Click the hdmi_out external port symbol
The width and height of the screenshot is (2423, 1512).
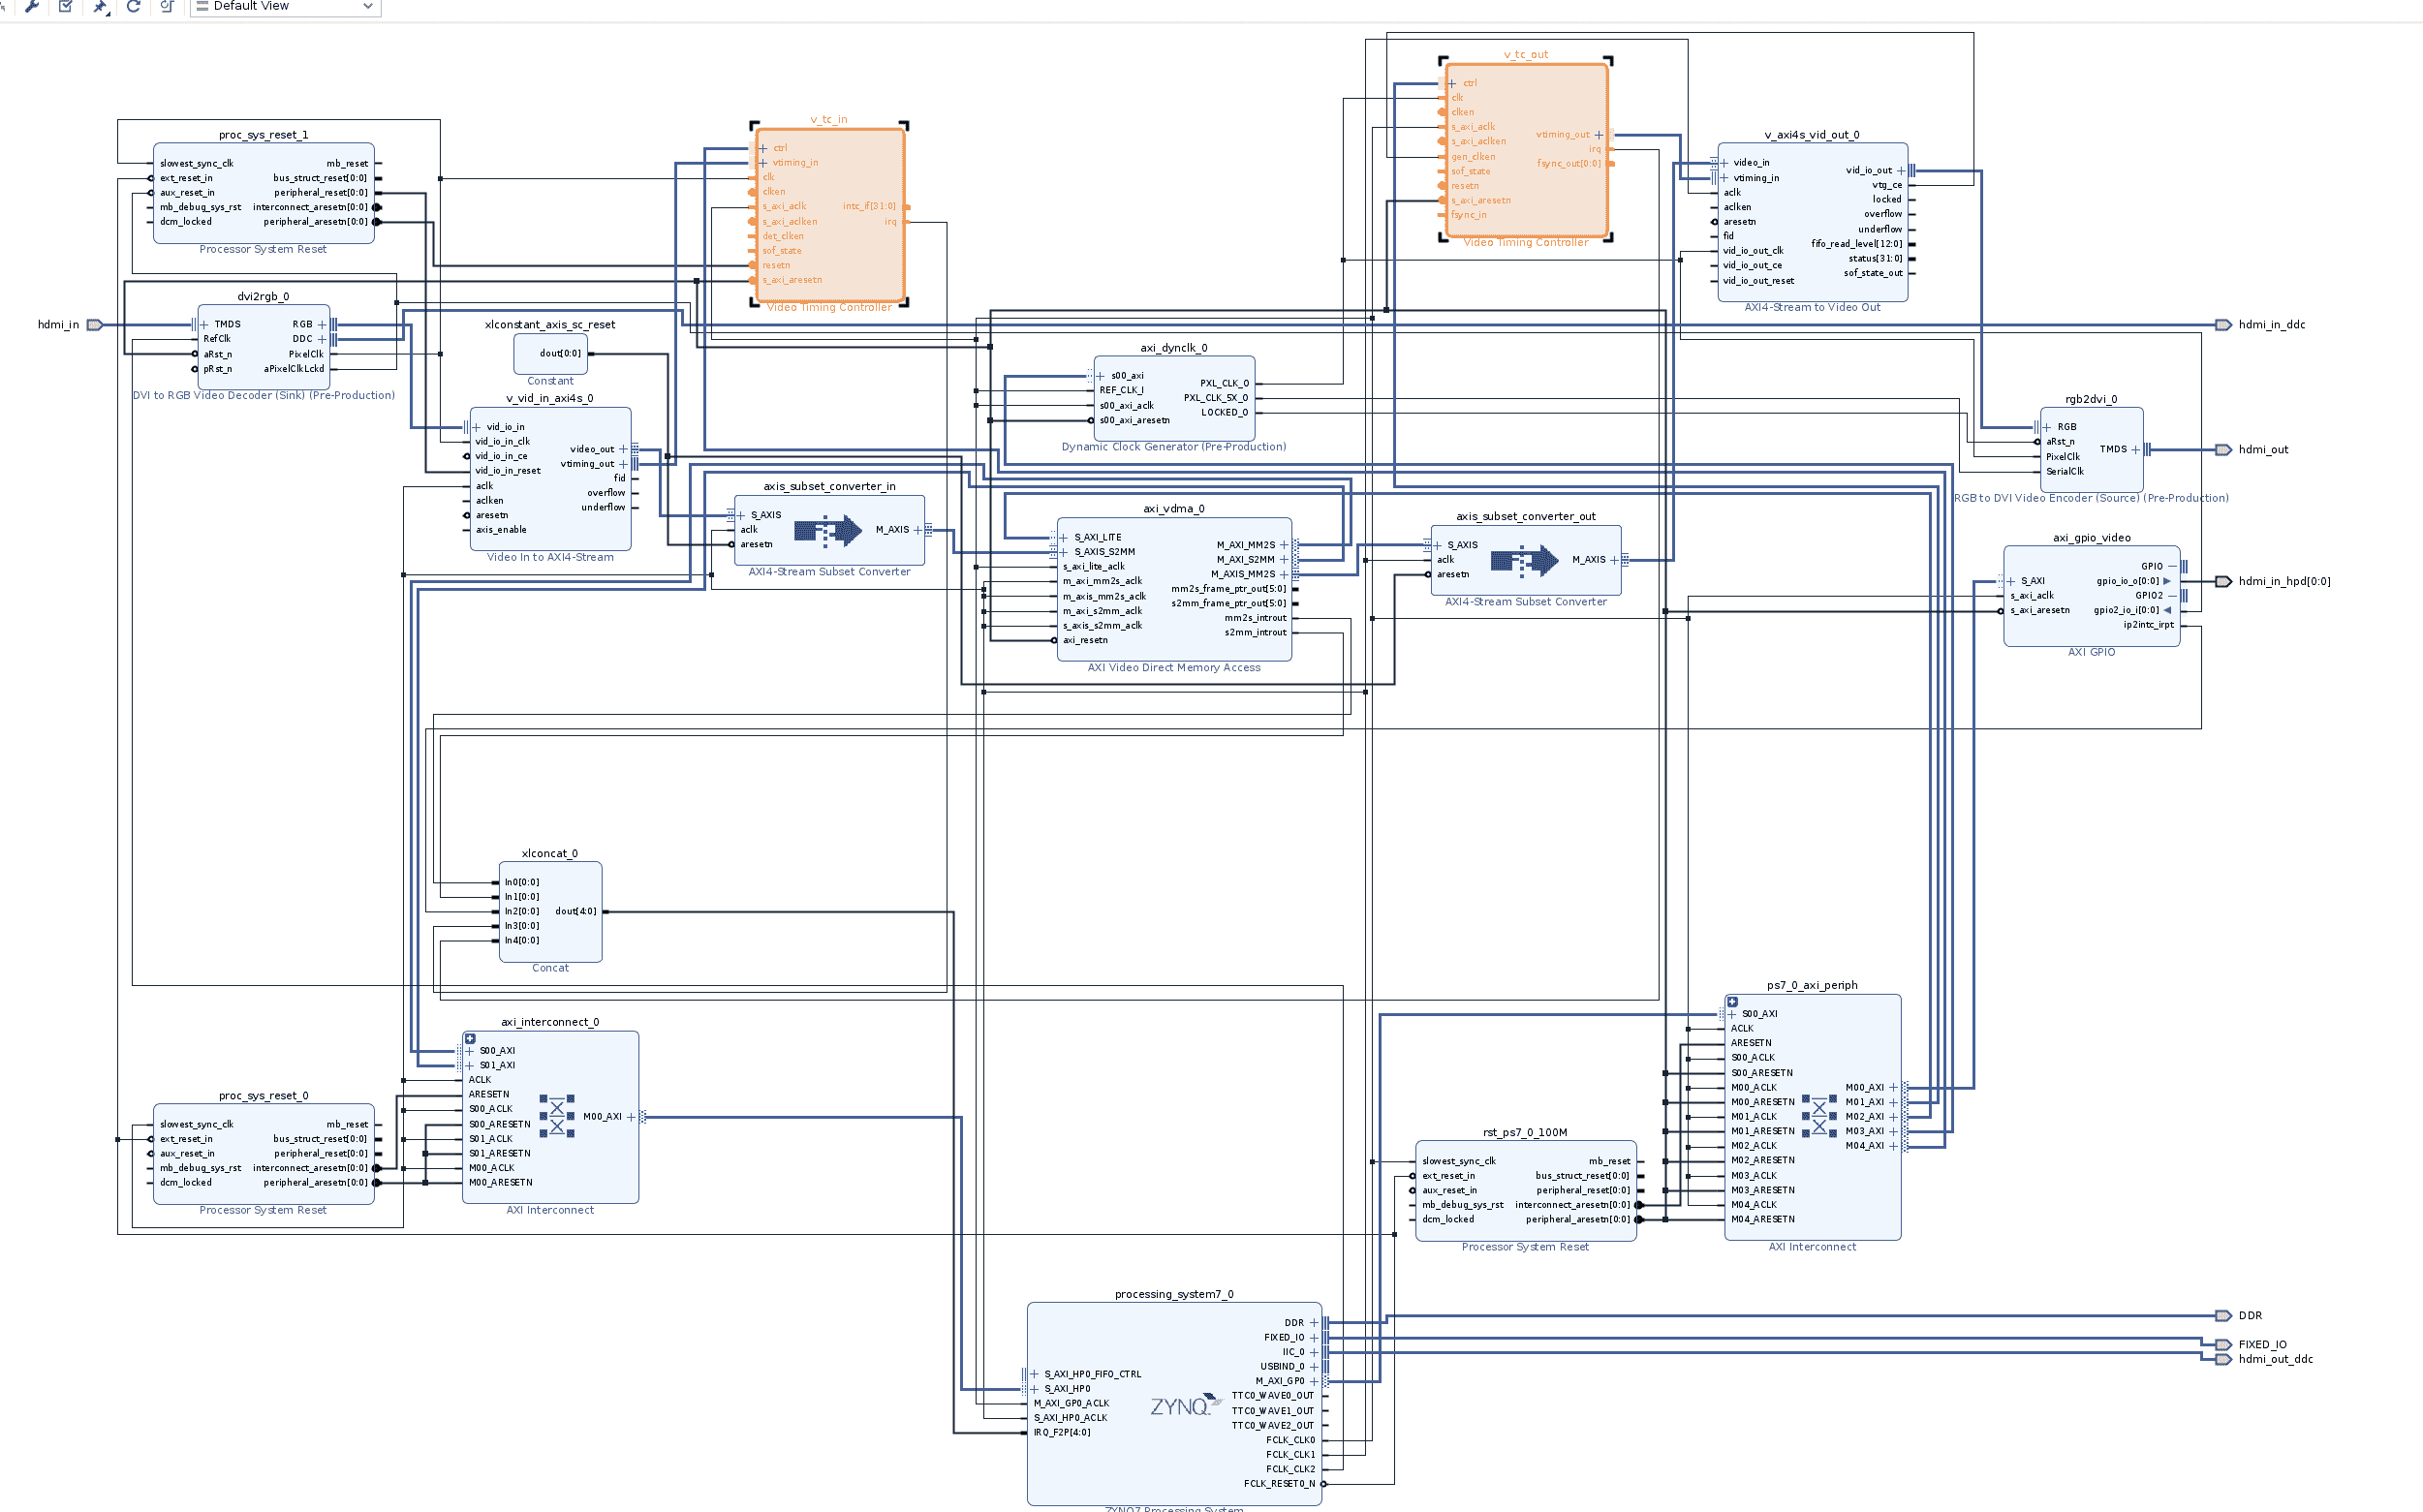point(2223,450)
